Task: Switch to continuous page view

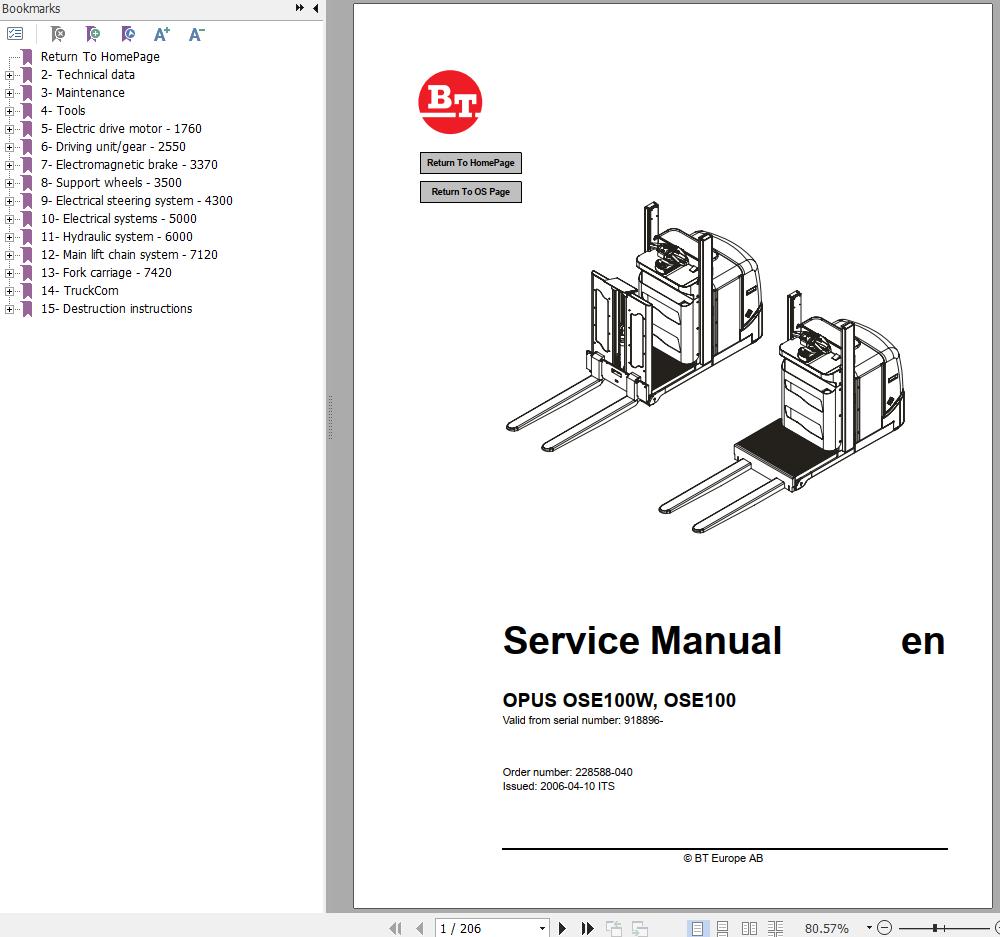Action: click(x=723, y=928)
